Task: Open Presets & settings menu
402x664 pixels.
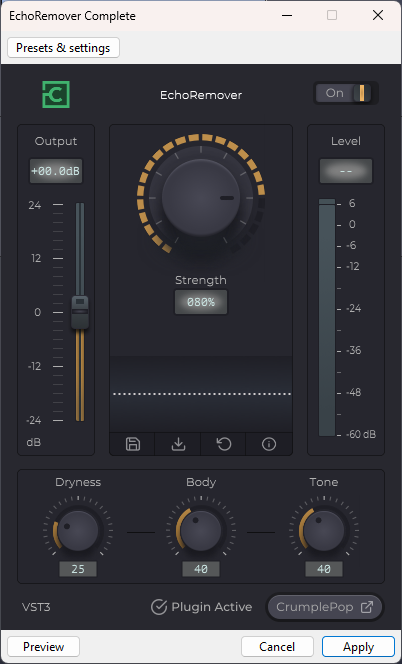Action: click(63, 48)
